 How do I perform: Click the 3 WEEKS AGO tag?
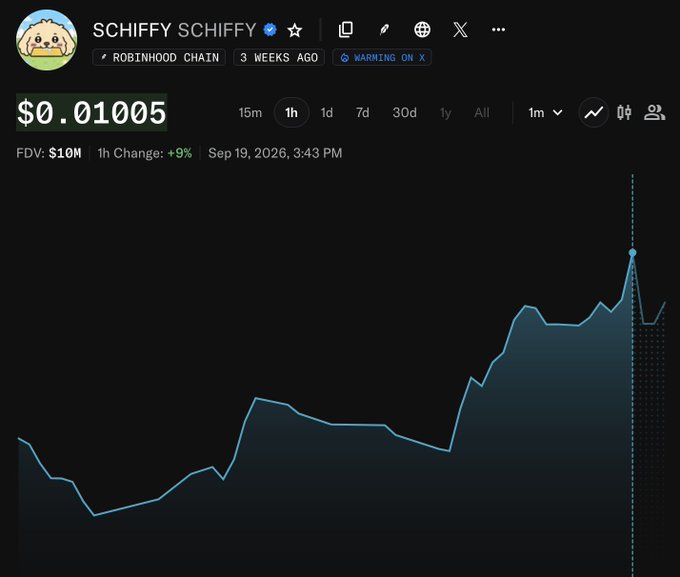tap(279, 58)
